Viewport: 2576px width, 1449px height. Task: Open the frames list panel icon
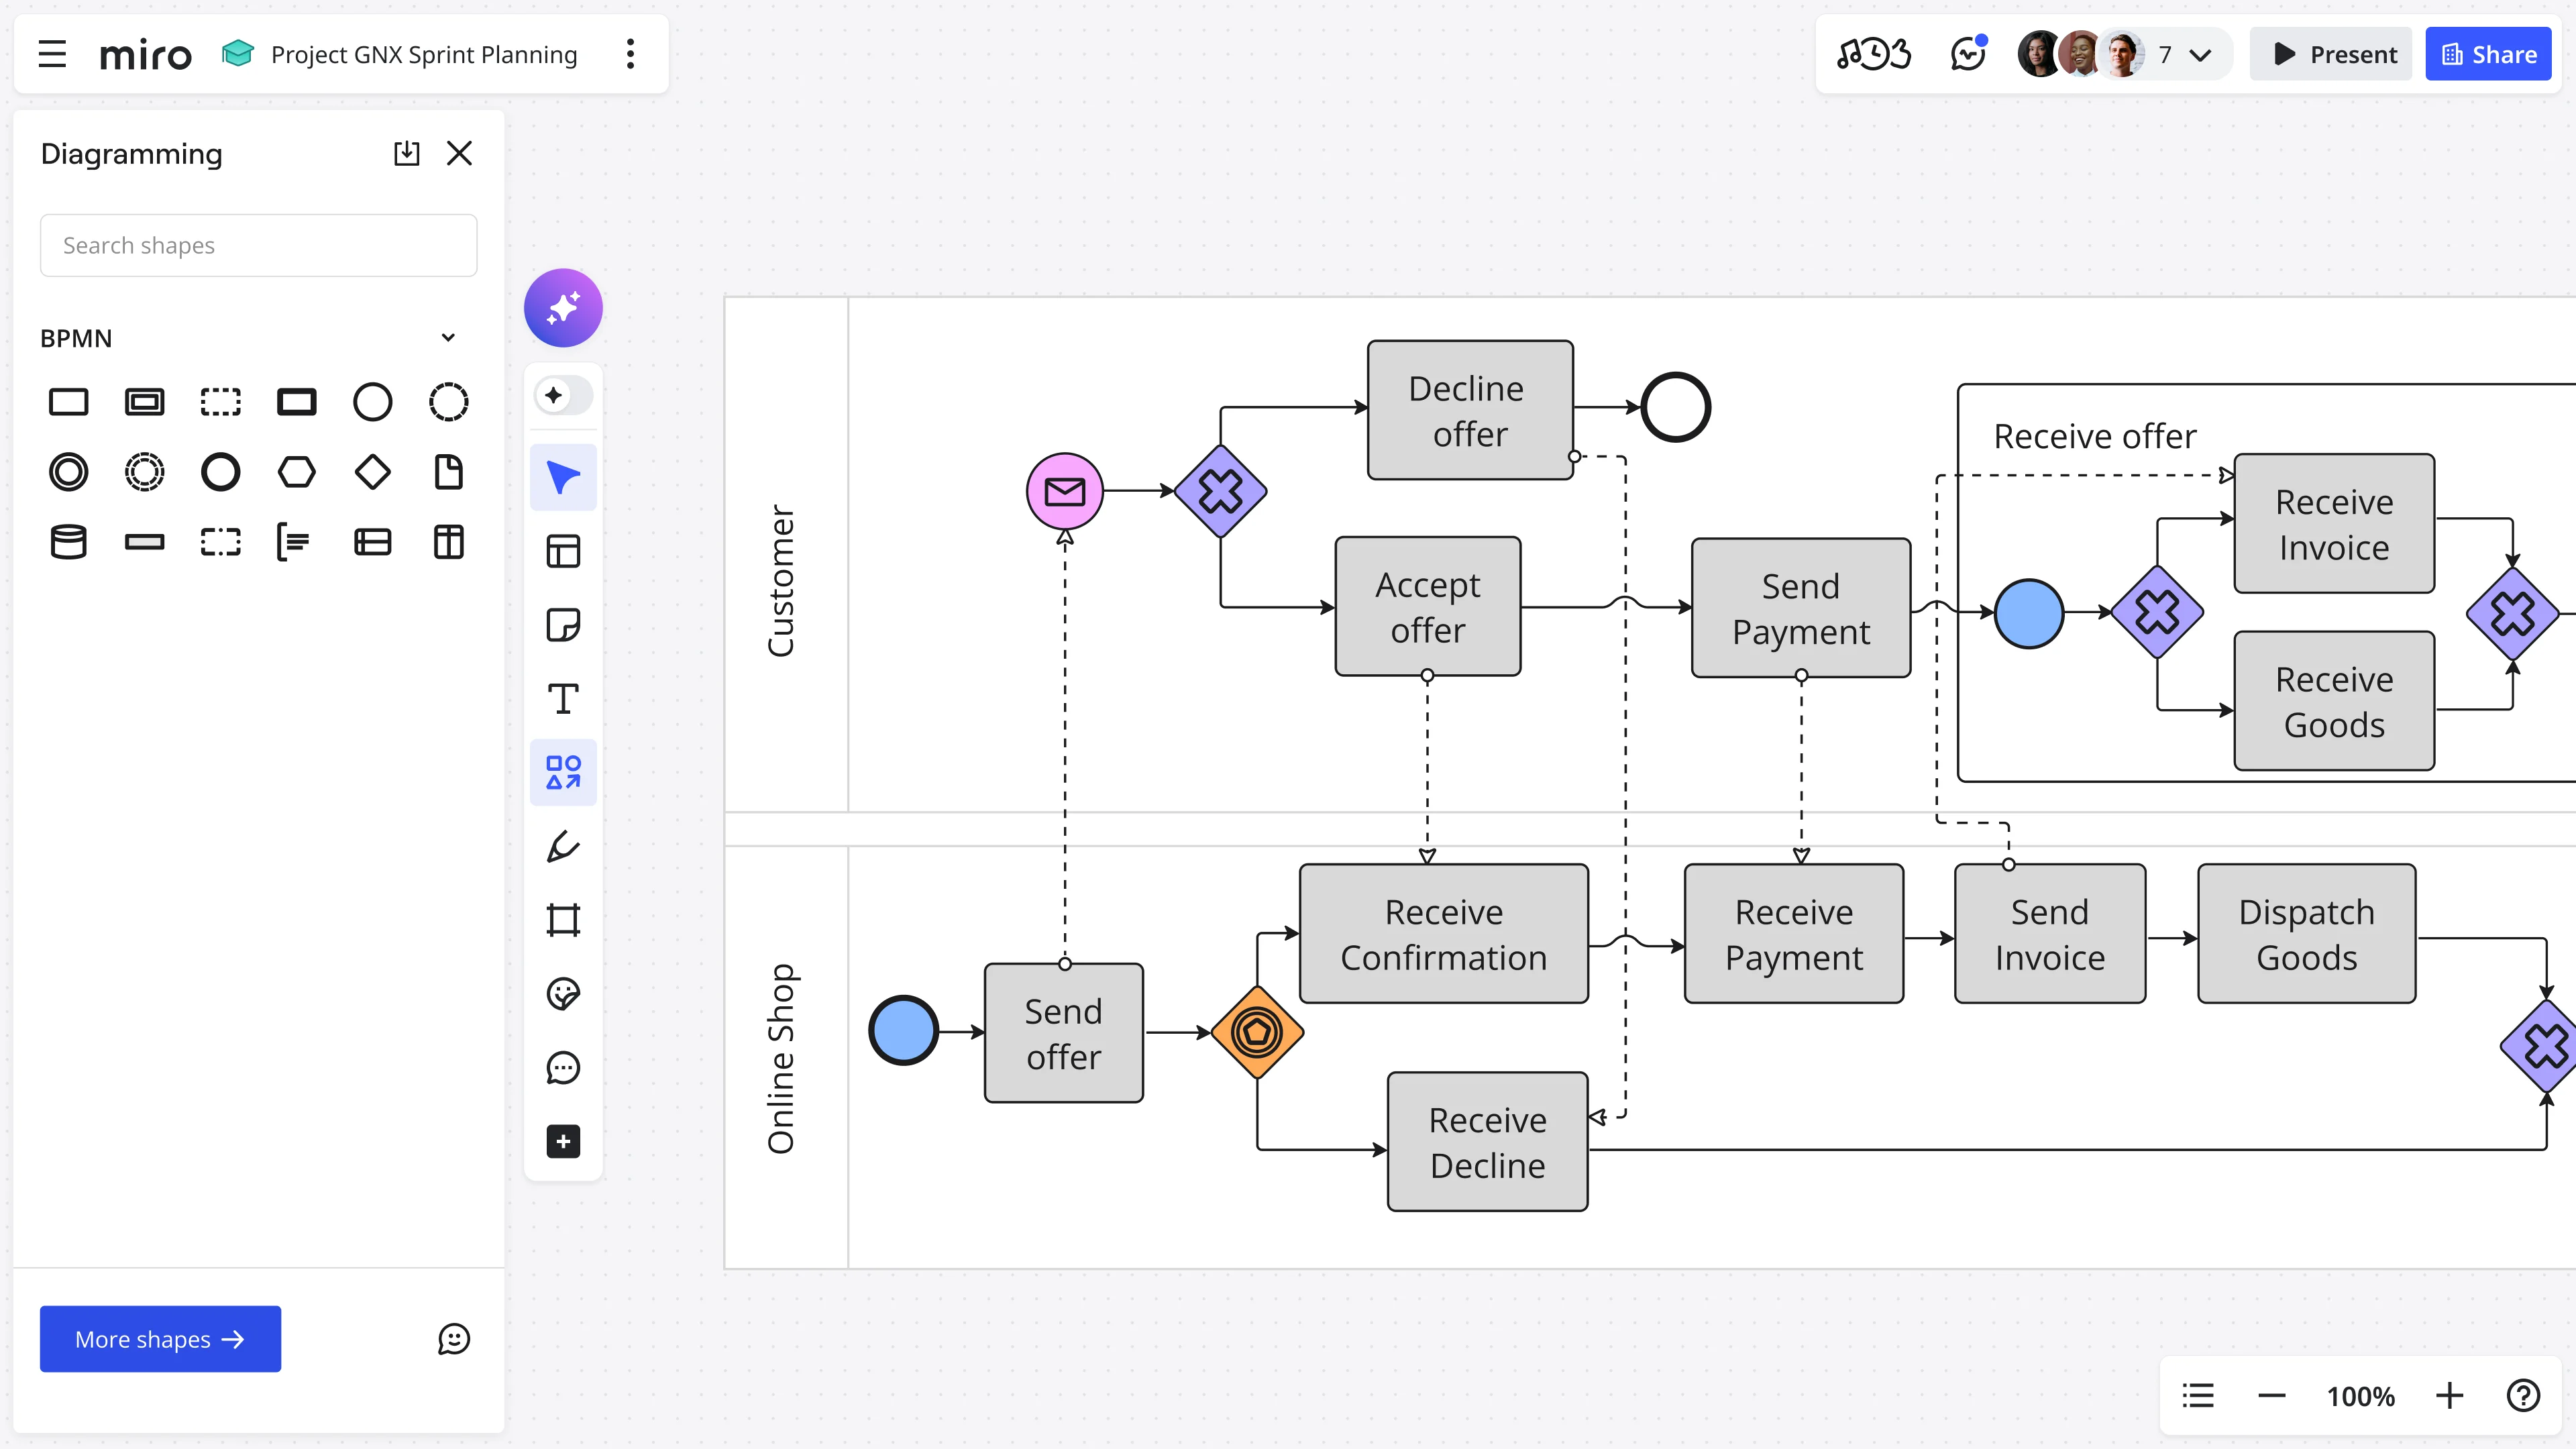(2198, 1395)
